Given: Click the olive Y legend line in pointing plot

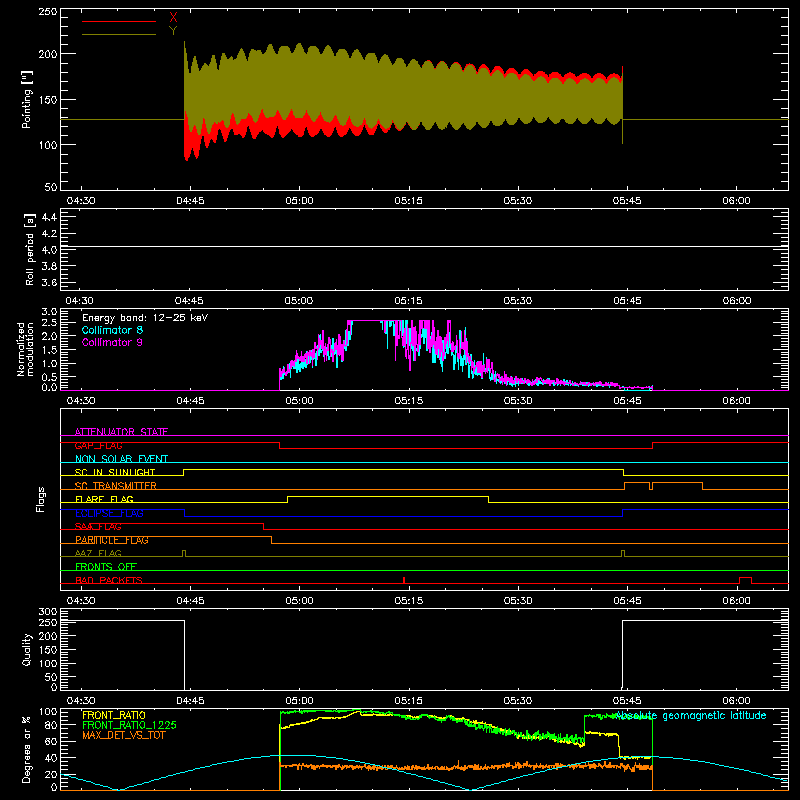Looking at the screenshot, I should [x=119, y=35].
